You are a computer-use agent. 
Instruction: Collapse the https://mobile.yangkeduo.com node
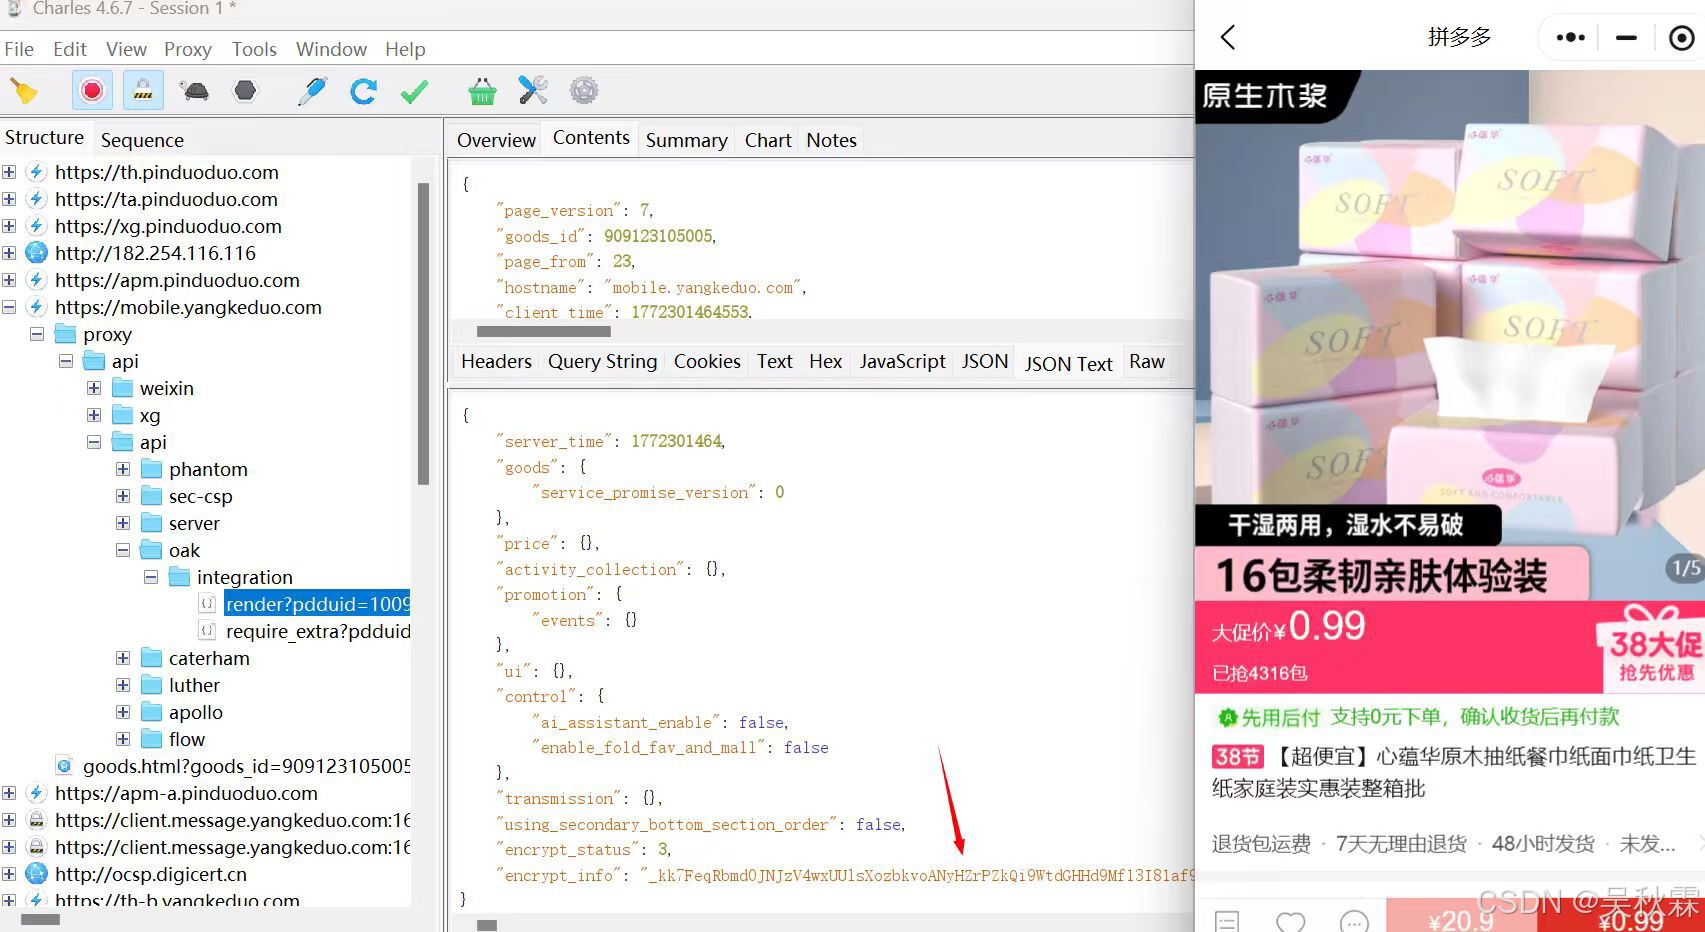coord(9,307)
